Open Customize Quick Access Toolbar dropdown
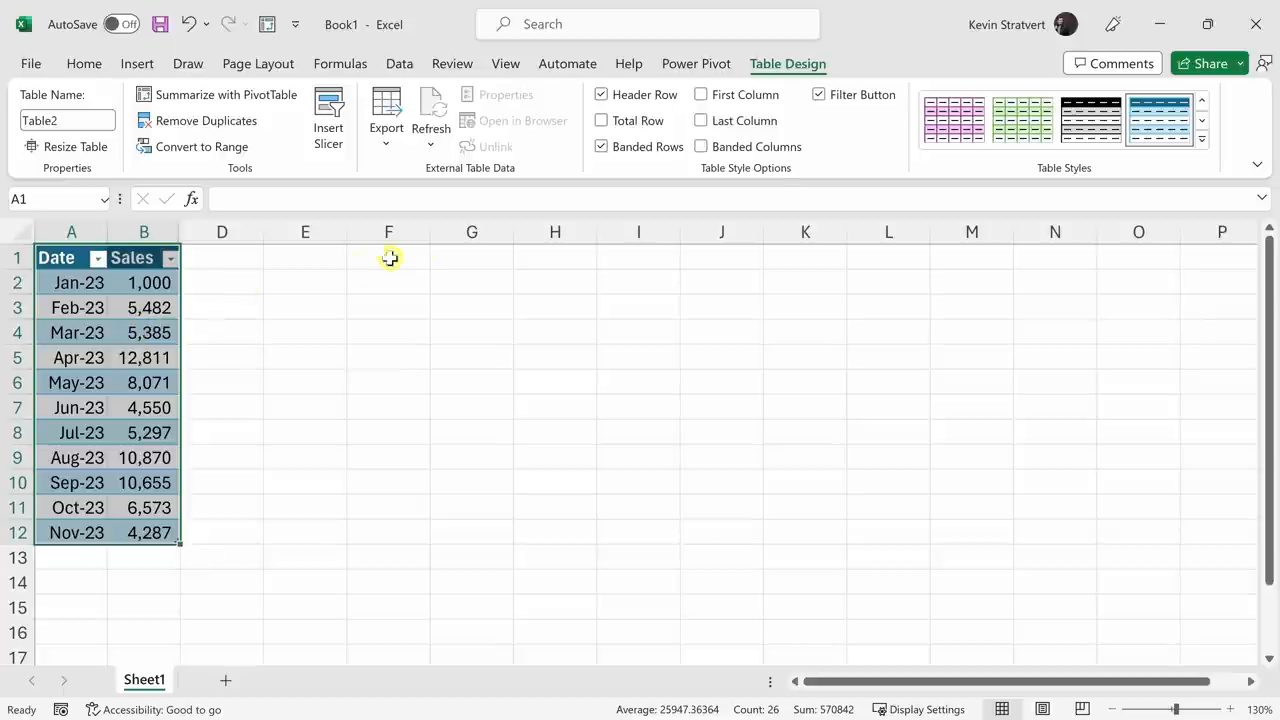 (295, 24)
